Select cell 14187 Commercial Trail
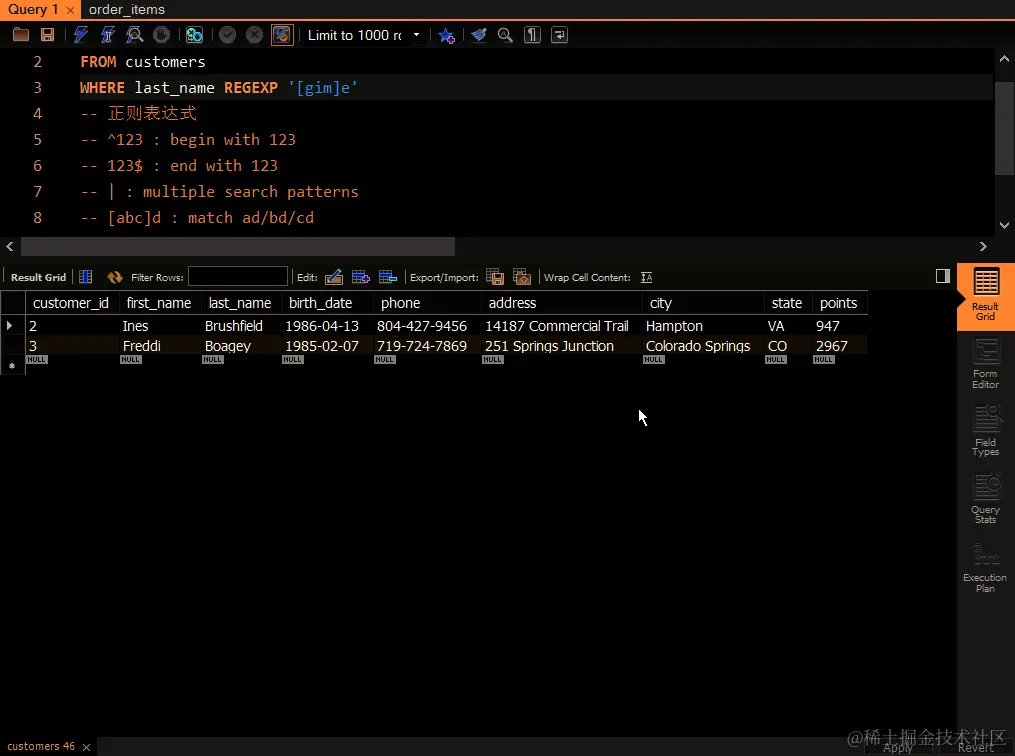The width and height of the screenshot is (1015, 756). [x=557, y=326]
